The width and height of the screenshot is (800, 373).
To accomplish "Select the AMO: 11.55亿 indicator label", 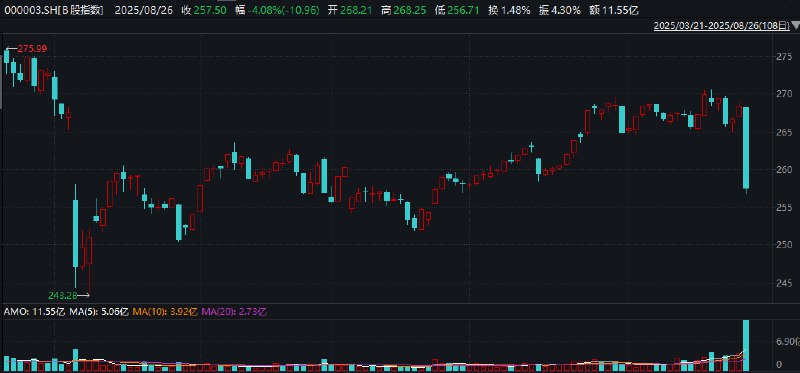I will (35, 312).
